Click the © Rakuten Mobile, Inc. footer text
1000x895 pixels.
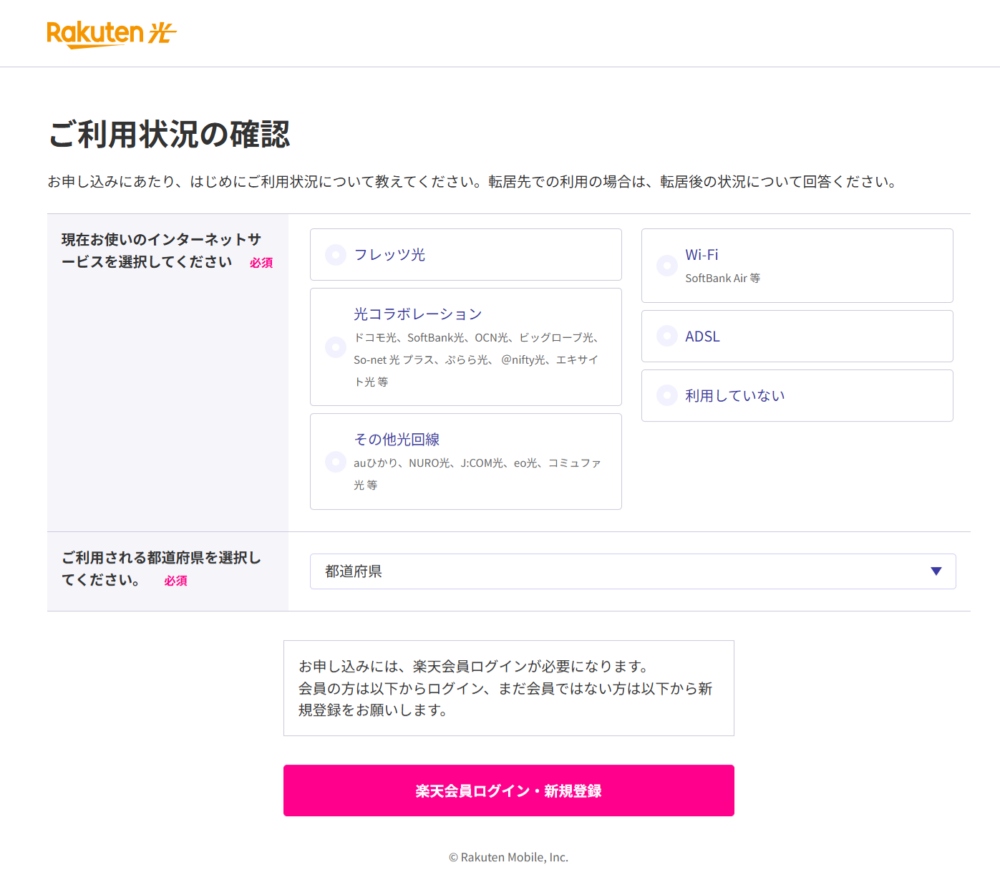click(508, 857)
